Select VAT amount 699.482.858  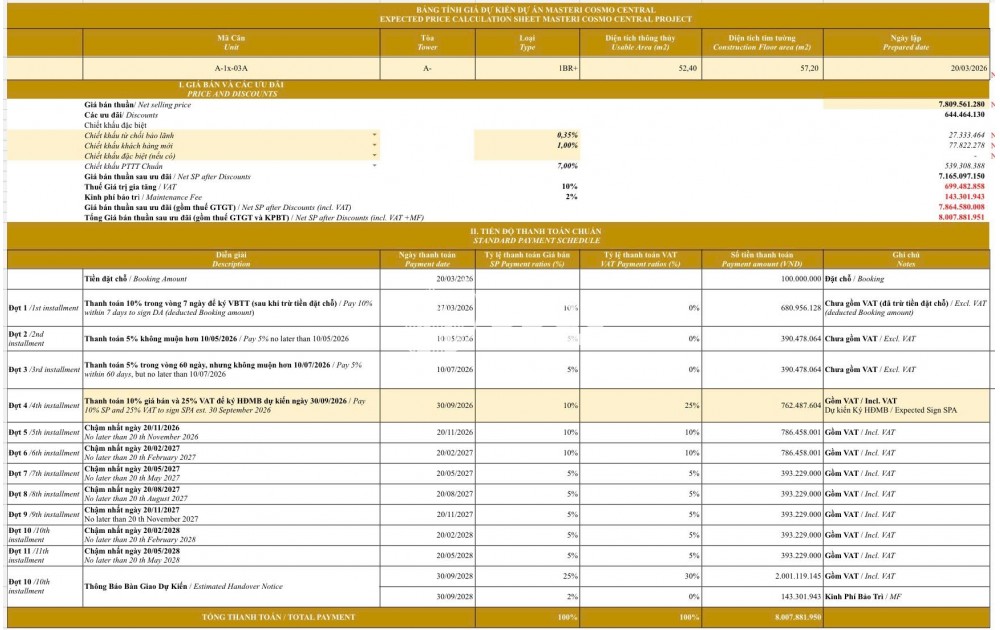click(x=964, y=186)
